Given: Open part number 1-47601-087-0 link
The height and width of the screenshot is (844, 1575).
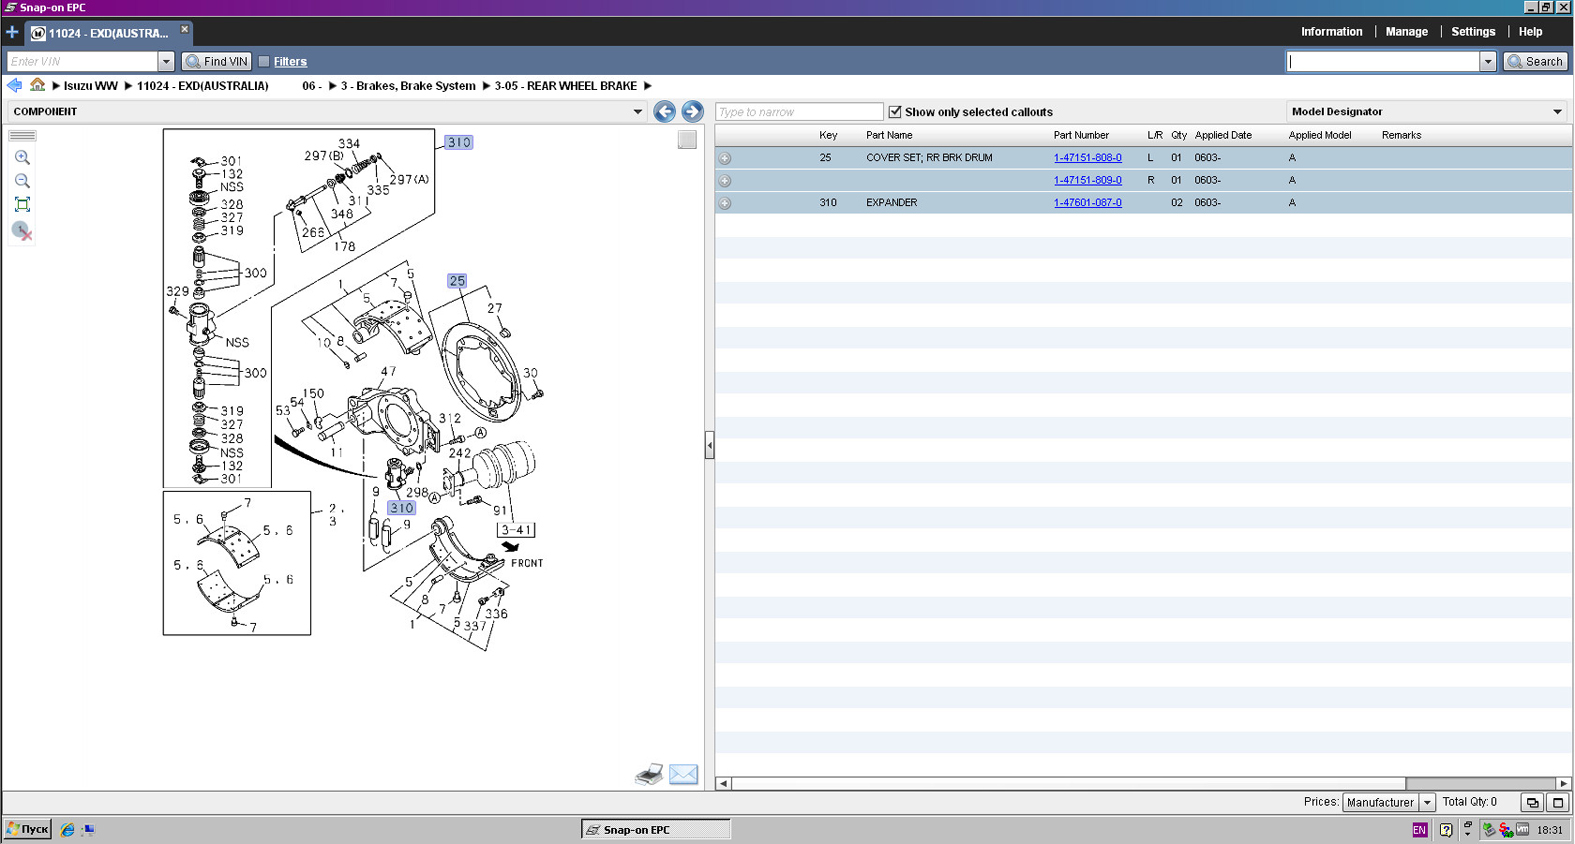Looking at the screenshot, I should (x=1087, y=203).
